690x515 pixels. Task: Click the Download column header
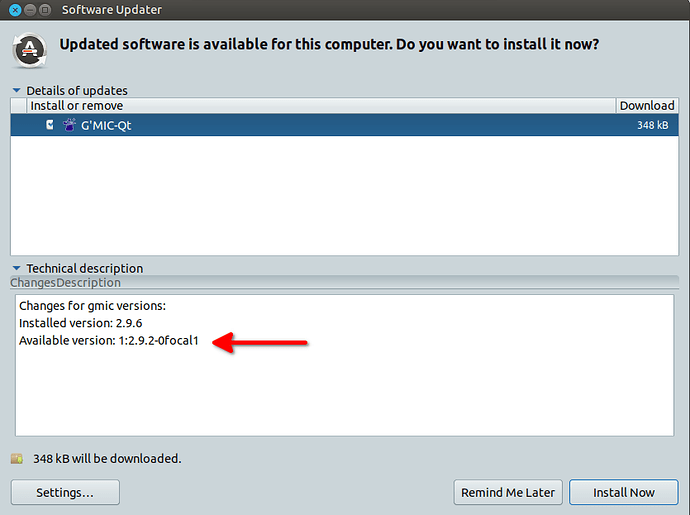tap(647, 105)
